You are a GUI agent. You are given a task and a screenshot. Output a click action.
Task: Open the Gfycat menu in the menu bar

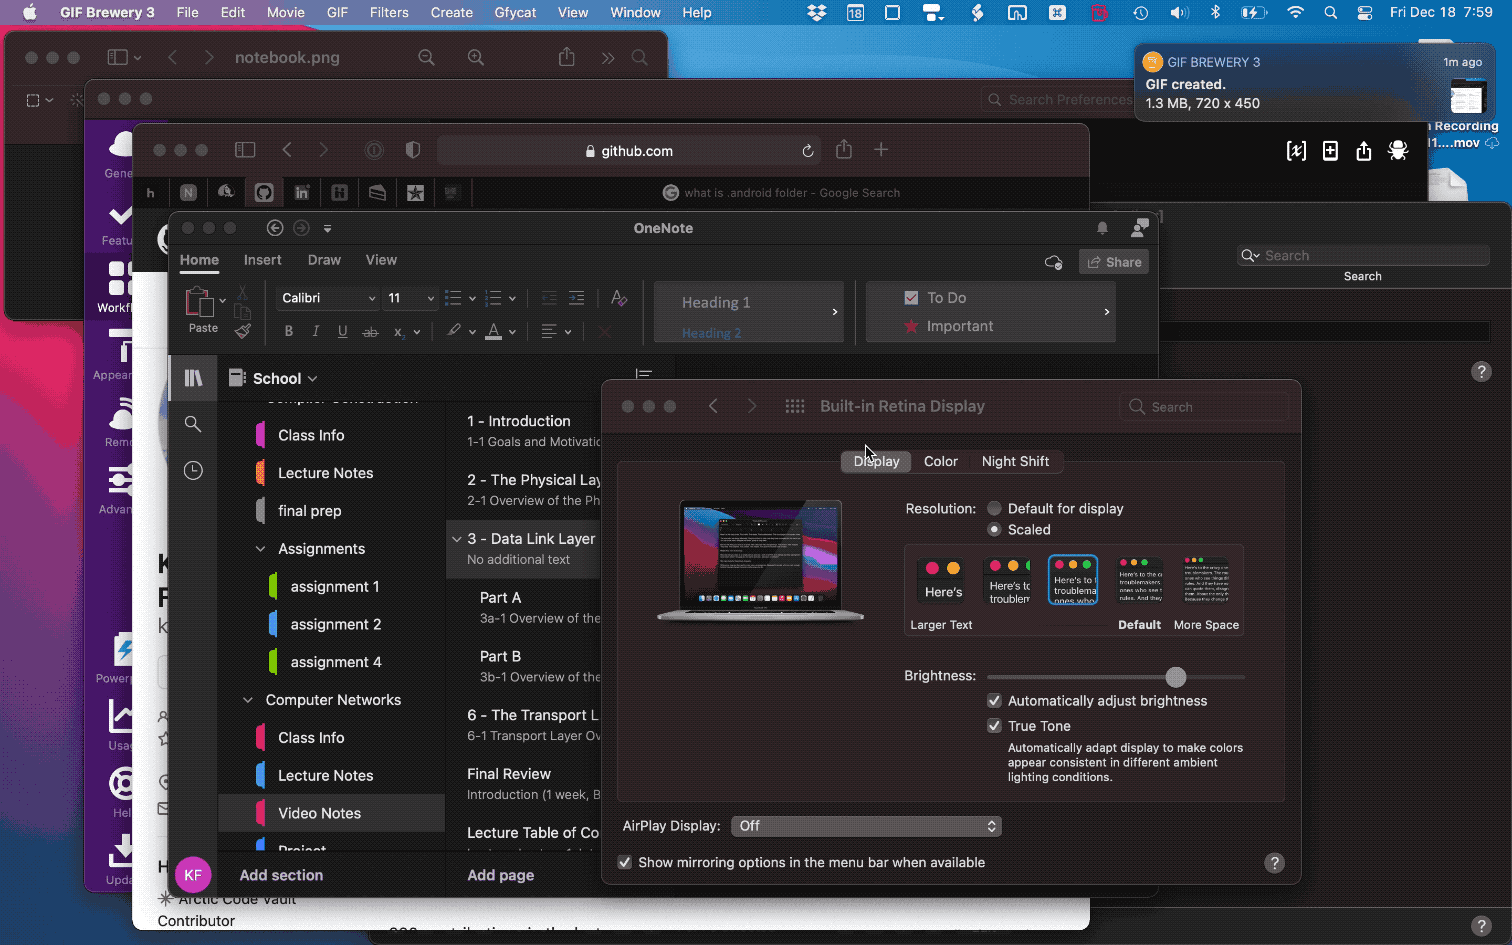[515, 13]
